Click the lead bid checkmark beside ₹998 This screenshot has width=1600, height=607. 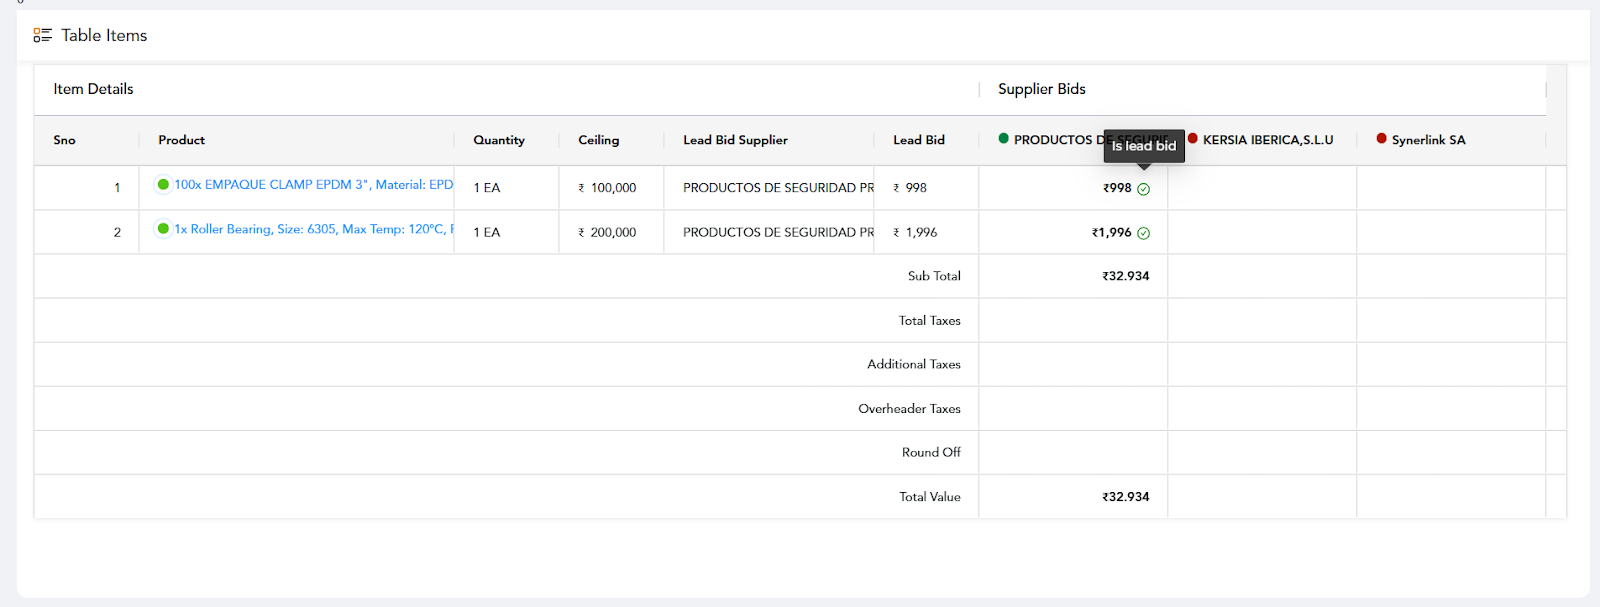click(1144, 189)
